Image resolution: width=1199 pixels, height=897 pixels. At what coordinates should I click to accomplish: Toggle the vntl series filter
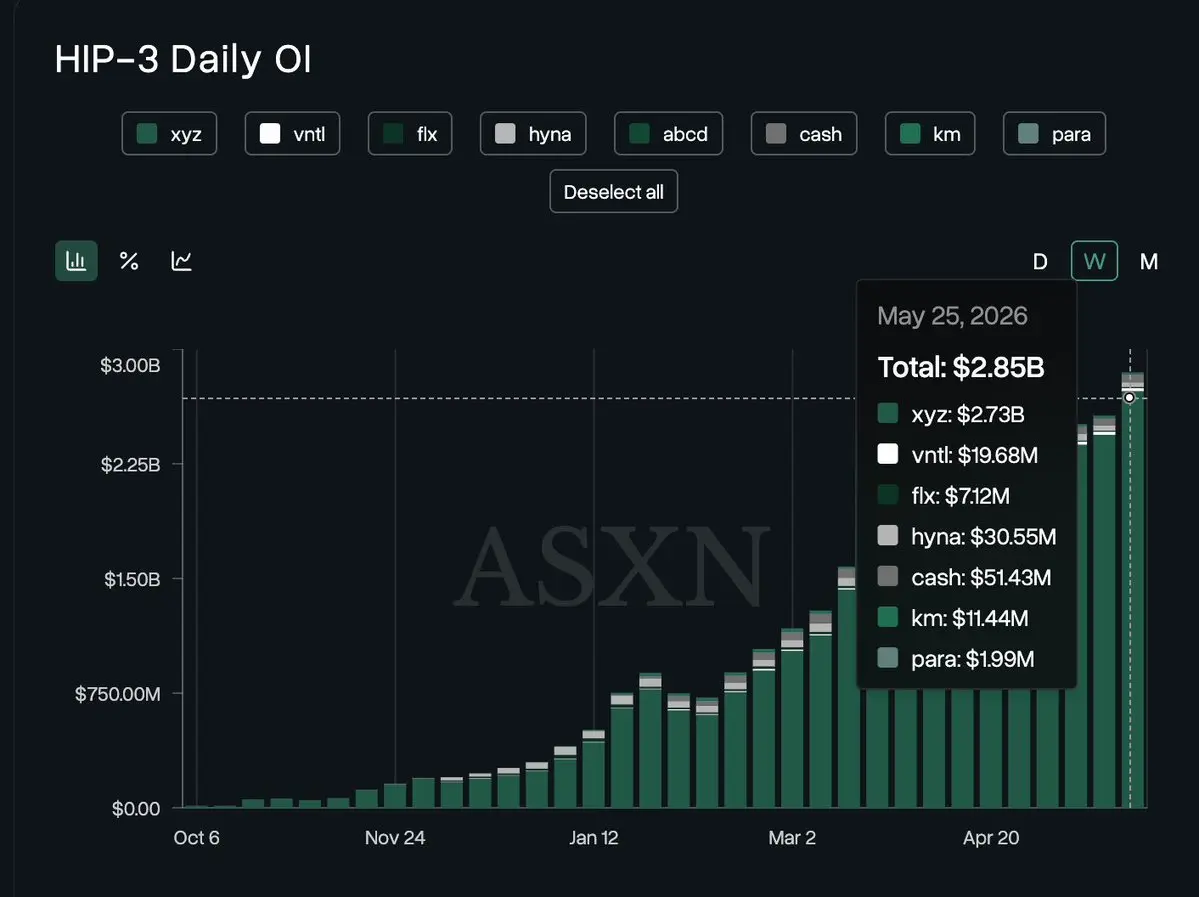[292, 134]
